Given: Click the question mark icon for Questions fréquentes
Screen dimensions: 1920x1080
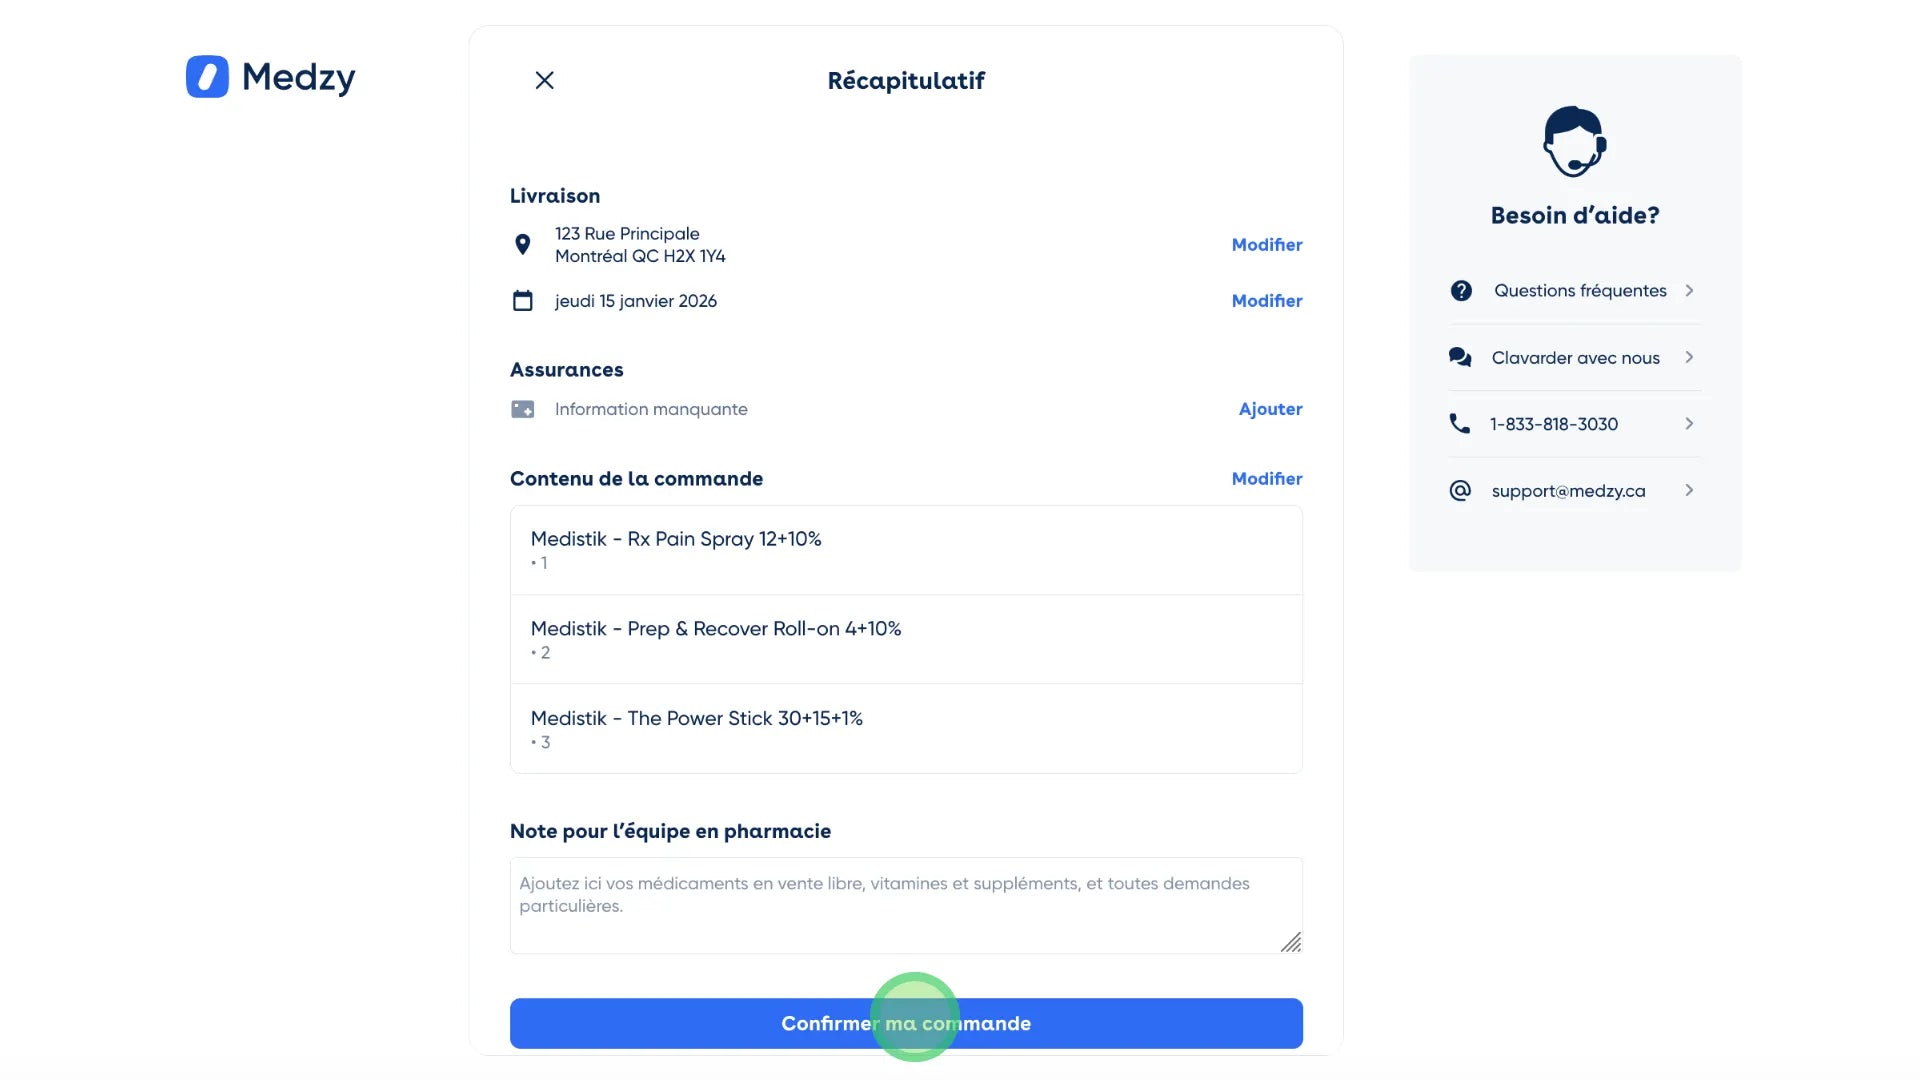Looking at the screenshot, I should [1461, 290].
